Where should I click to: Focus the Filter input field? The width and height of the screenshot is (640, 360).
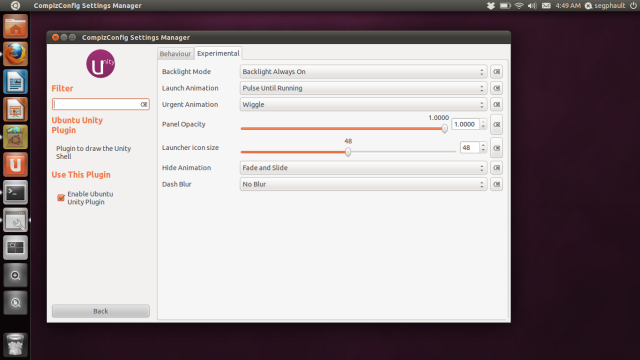(x=97, y=104)
